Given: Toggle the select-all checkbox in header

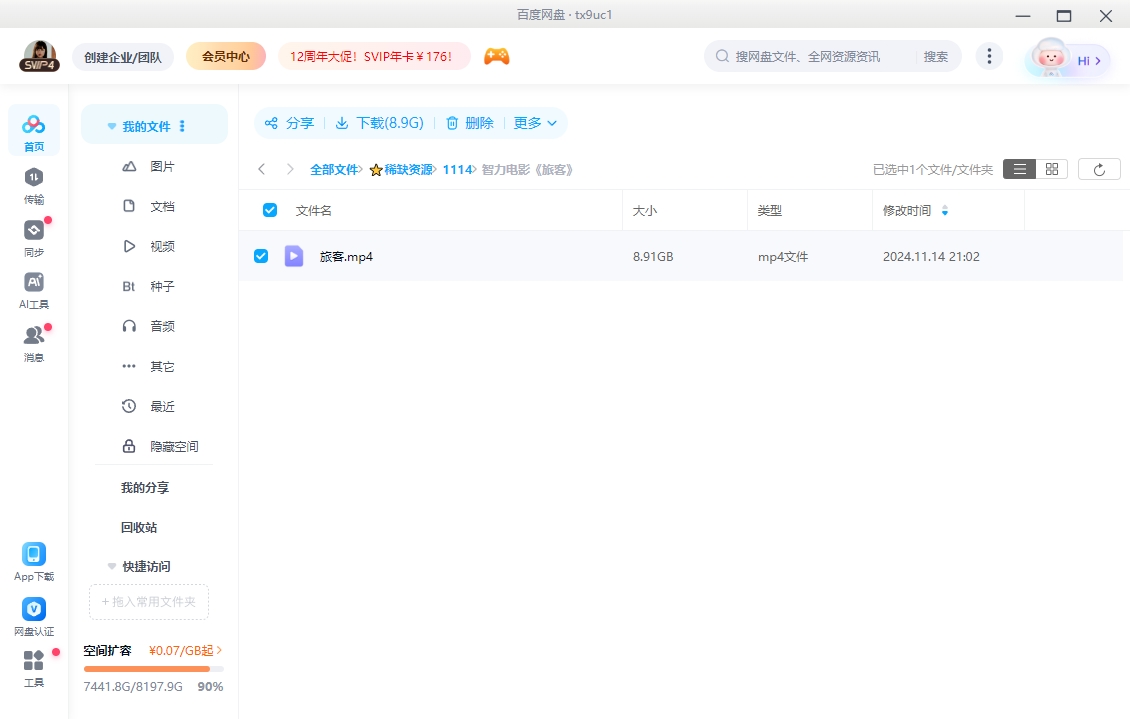Looking at the screenshot, I should tap(268, 210).
